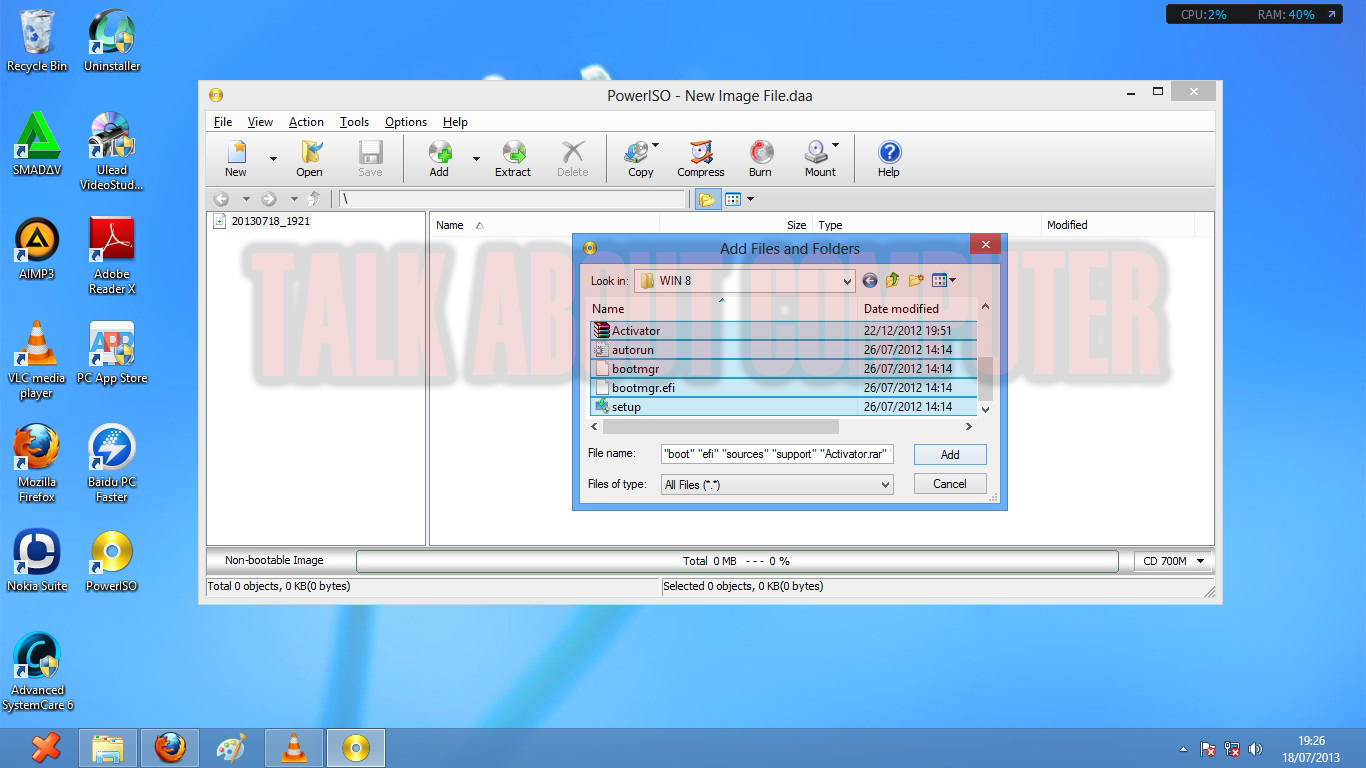Open the Files of type dropdown
Viewport: 1366px width, 768px height.
tap(777, 485)
